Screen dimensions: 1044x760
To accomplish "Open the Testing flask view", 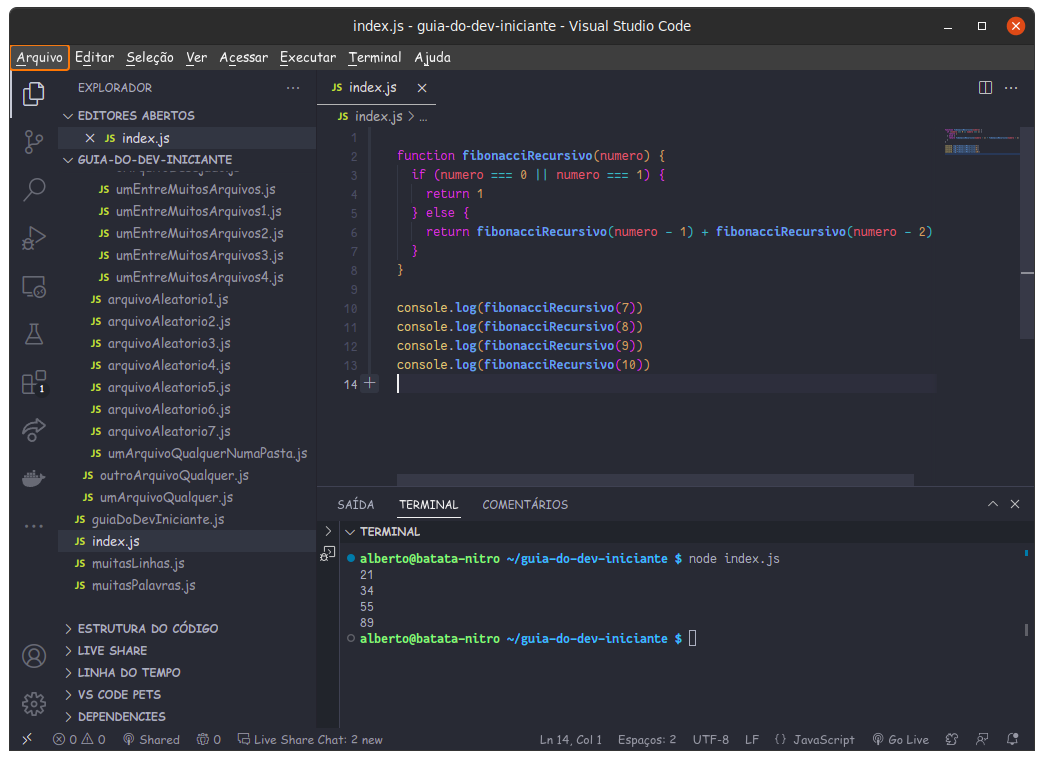I will click(34, 335).
